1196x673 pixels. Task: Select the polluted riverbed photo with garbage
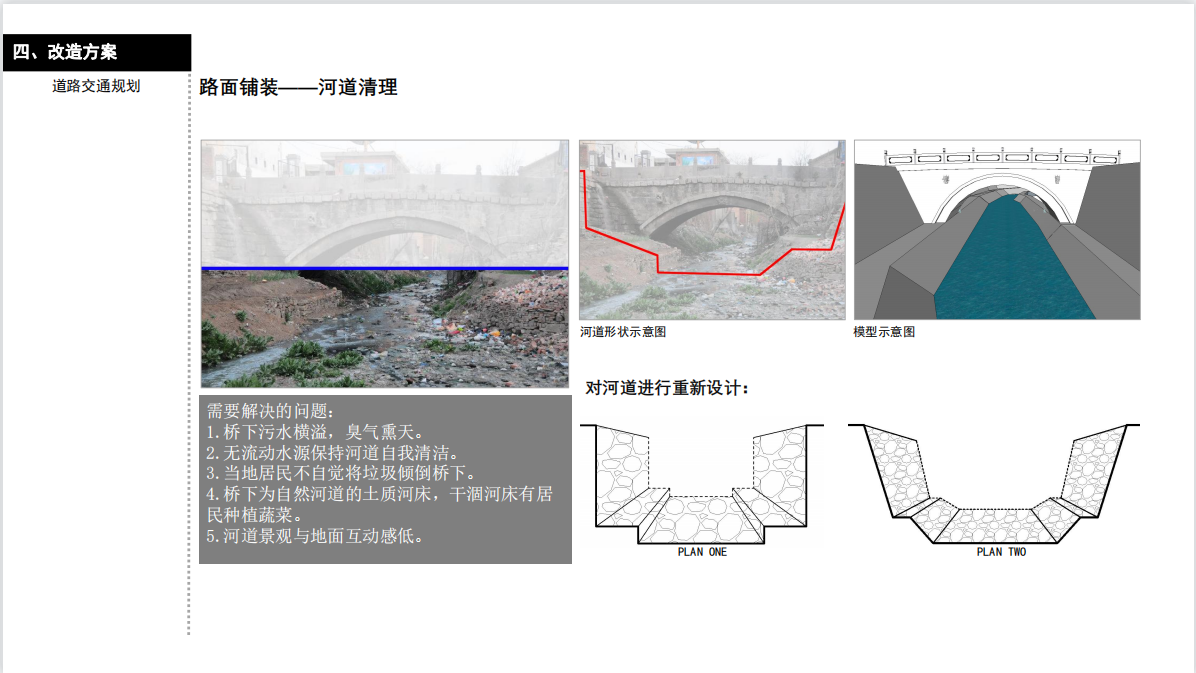384,328
